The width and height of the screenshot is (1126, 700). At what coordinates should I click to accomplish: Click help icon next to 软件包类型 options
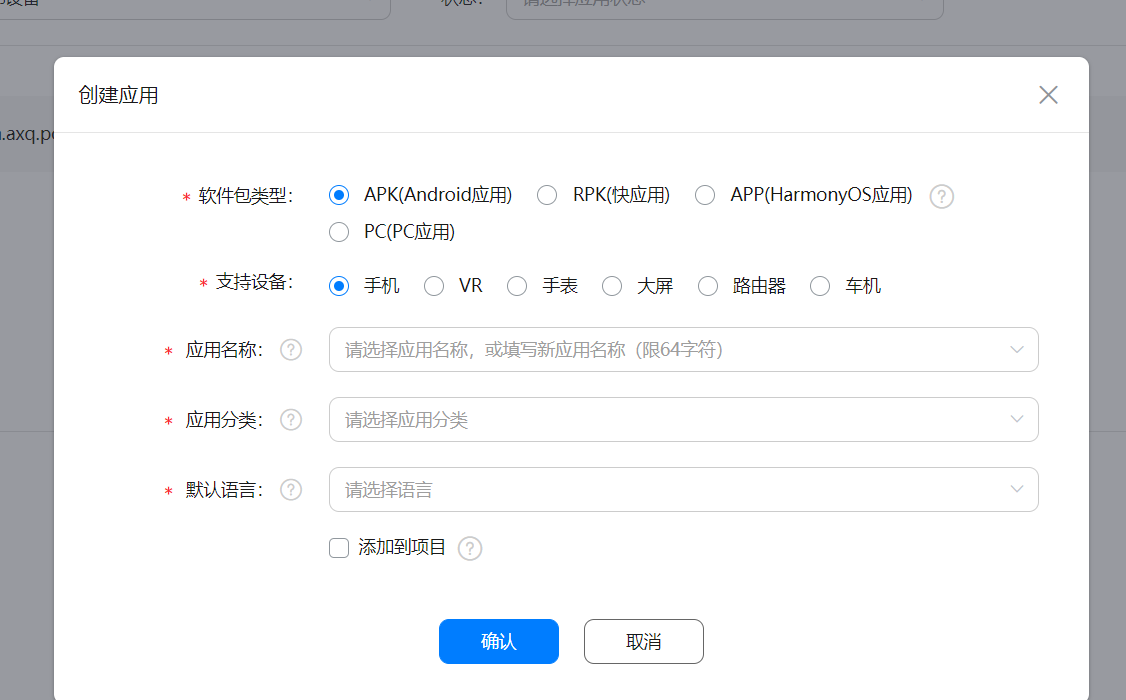coord(941,196)
